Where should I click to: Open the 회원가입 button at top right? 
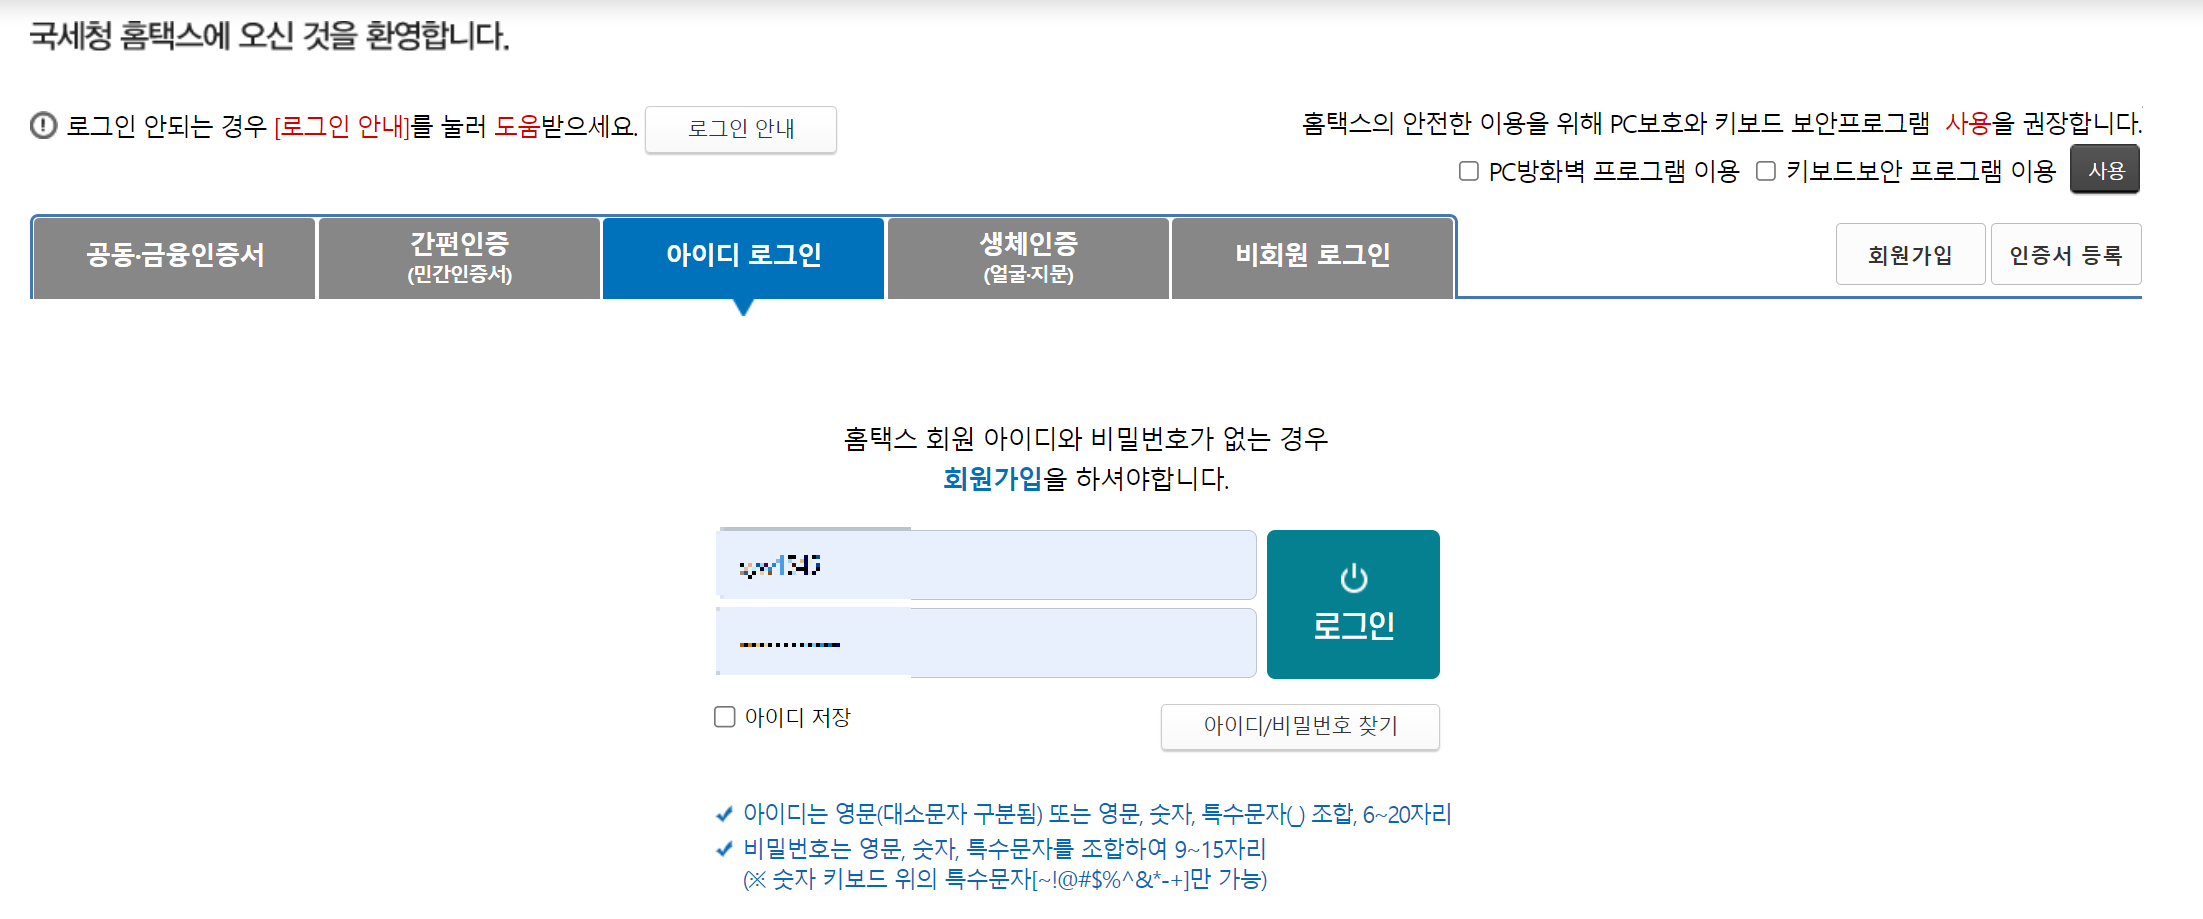[1910, 255]
